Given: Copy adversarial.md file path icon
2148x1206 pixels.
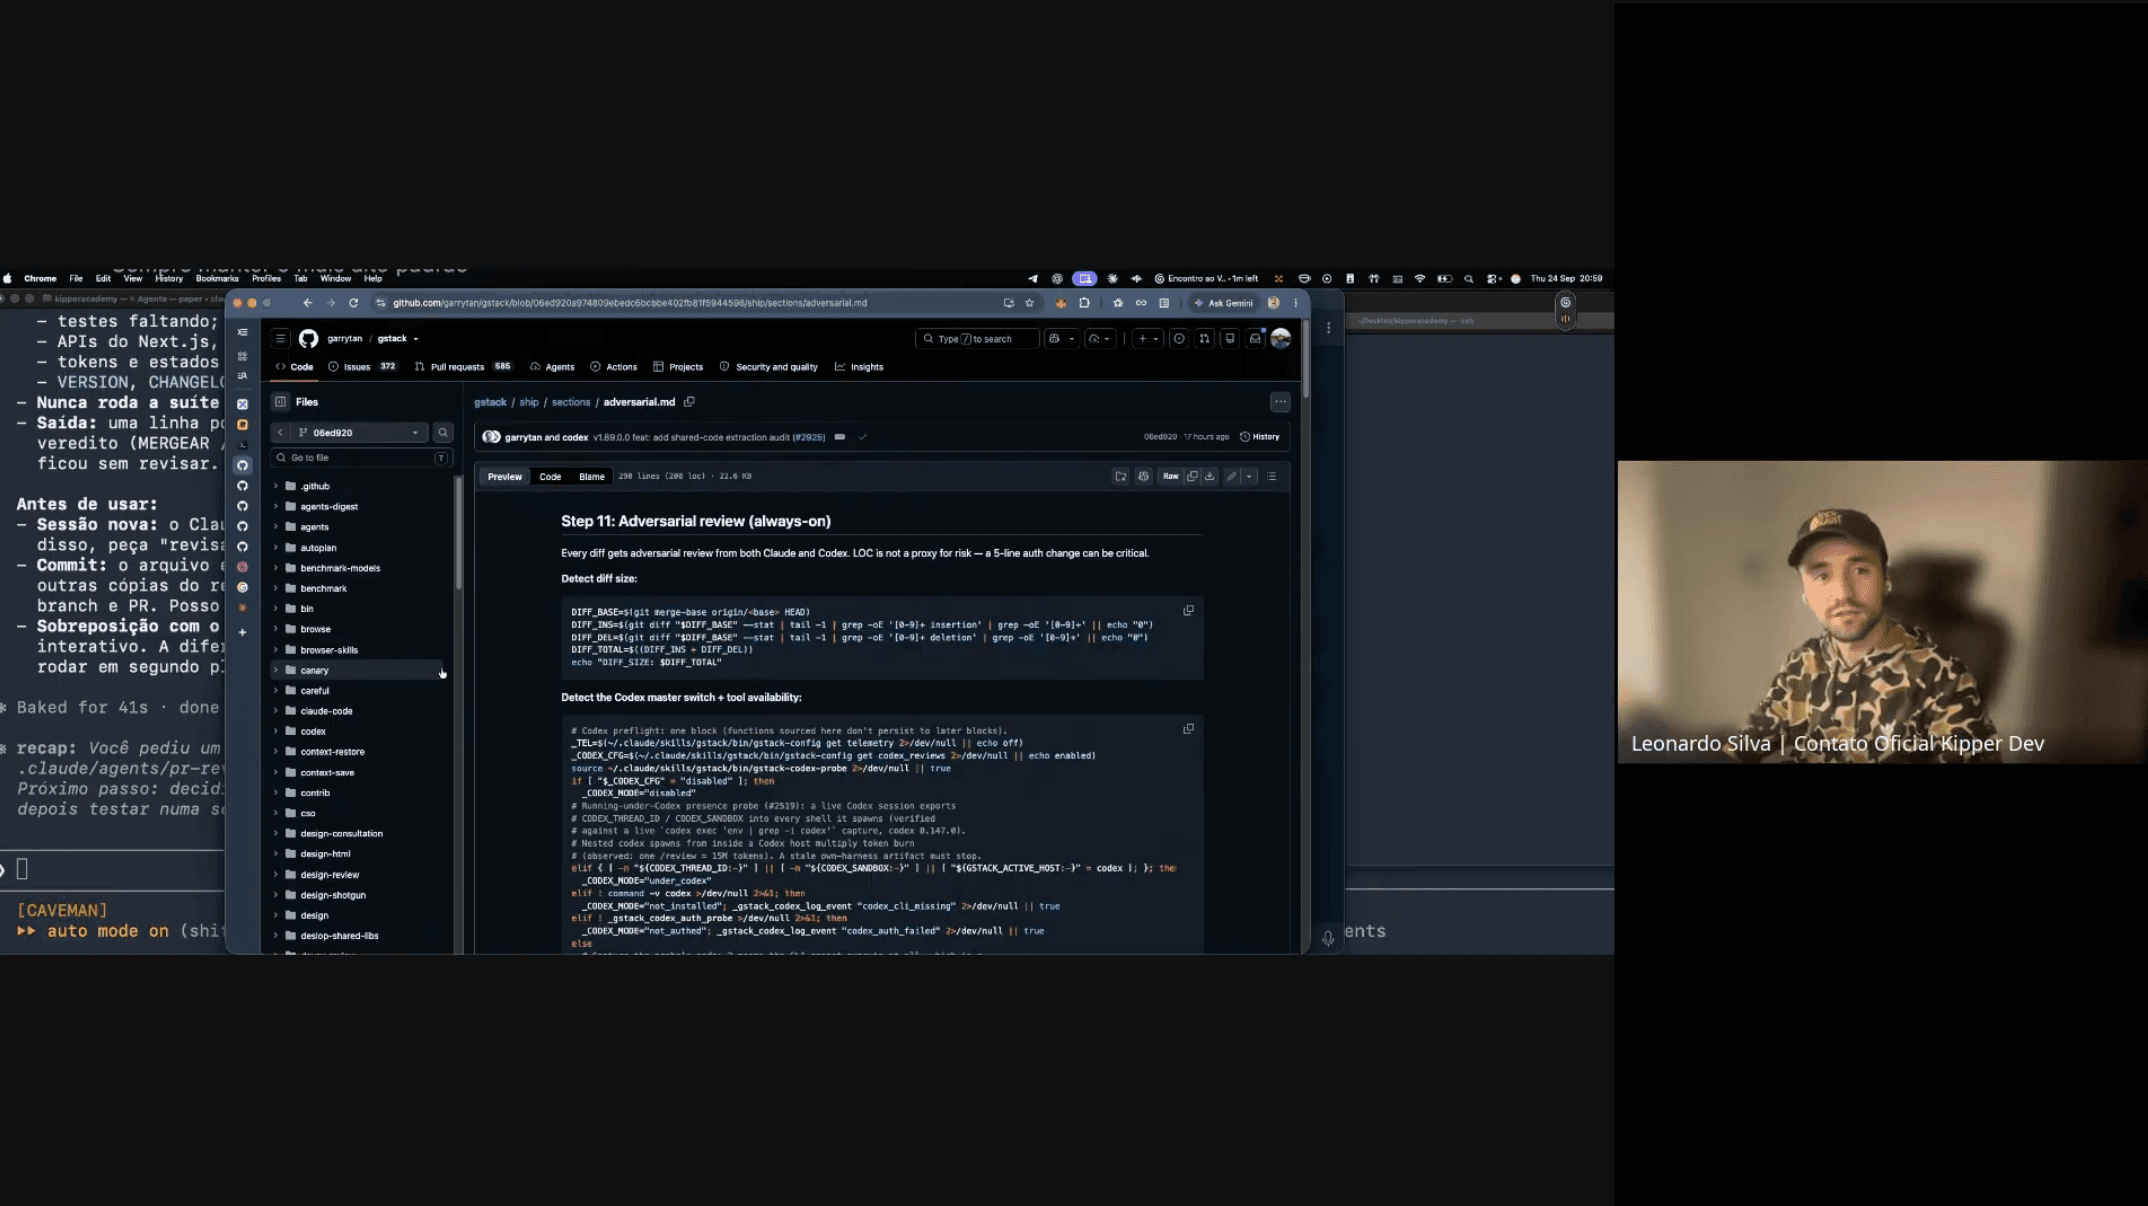Looking at the screenshot, I should (689, 402).
